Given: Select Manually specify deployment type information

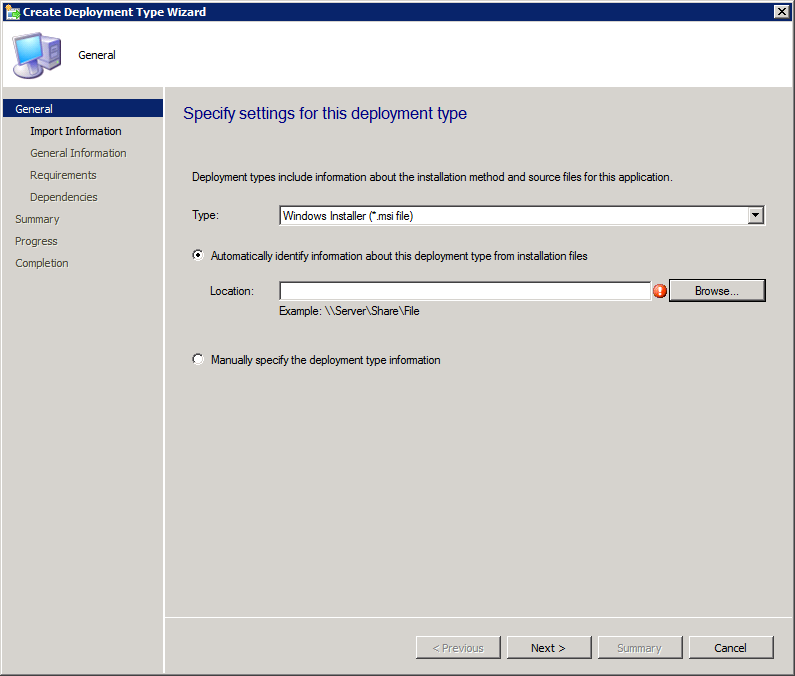Looking at the screenshot, I should [x=198, y=360].
